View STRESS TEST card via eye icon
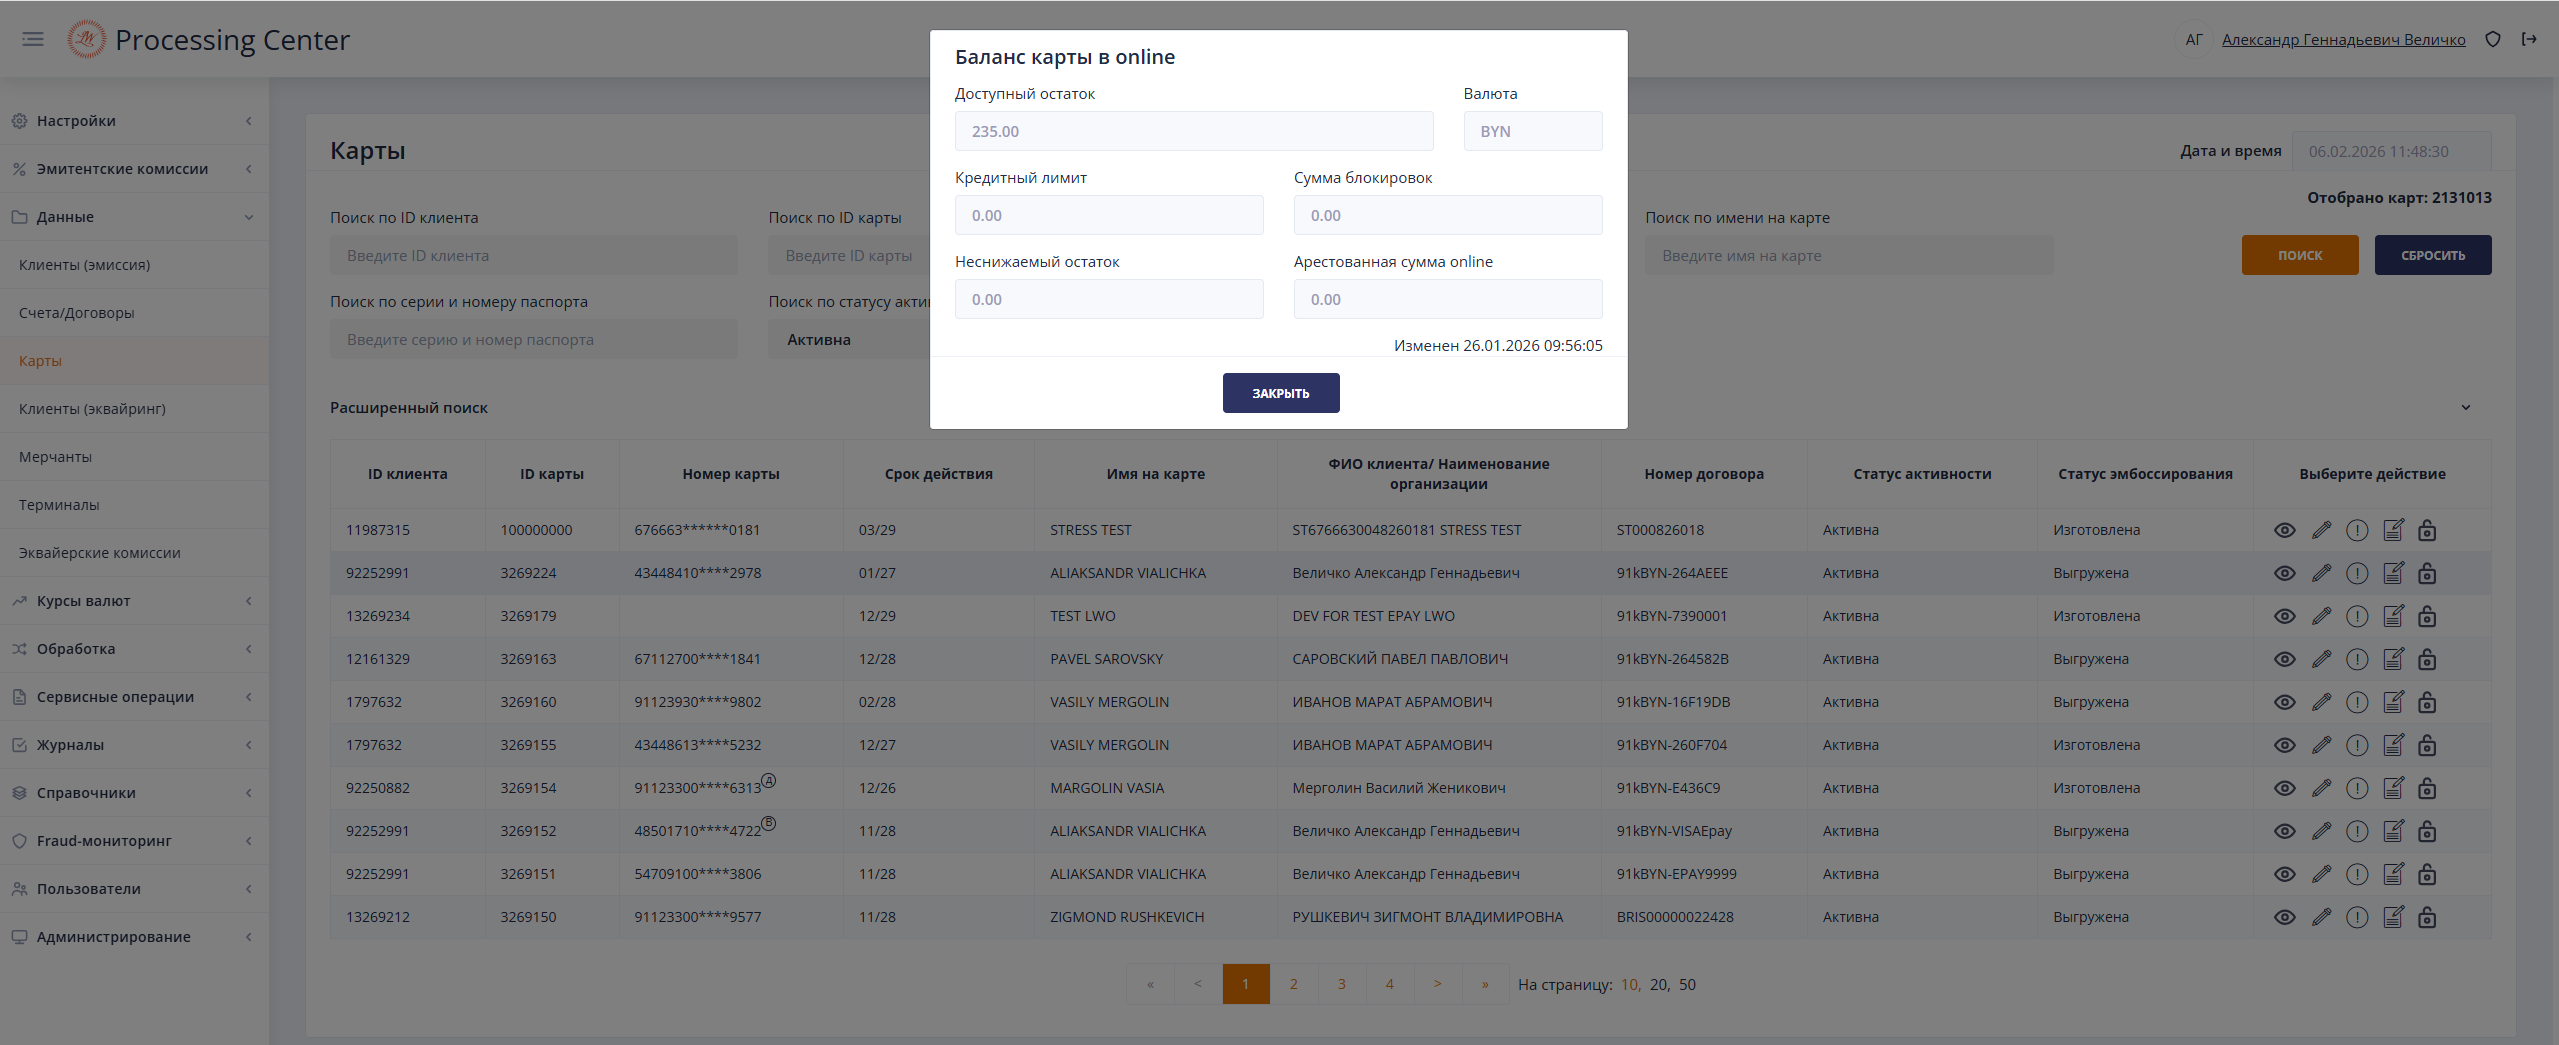The width and height of the screenshot is (2559, 1045). pyautogui.click(x=2284, y=530)
